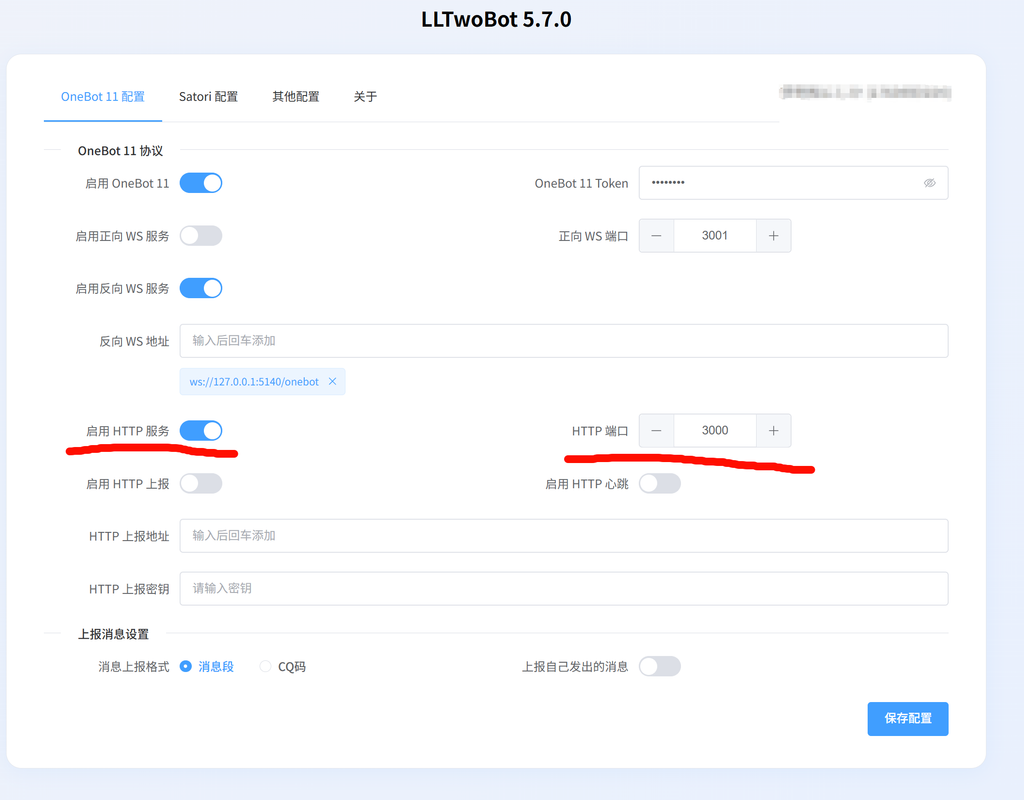Click the 保存配置 button
The image size is (1024, 800).
coord(907,718)
